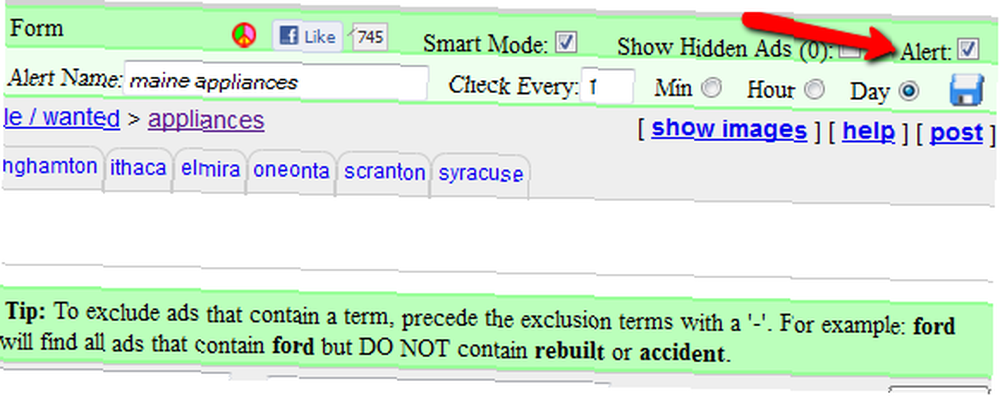
Task: Open the help link
Action: click(868, 131)
